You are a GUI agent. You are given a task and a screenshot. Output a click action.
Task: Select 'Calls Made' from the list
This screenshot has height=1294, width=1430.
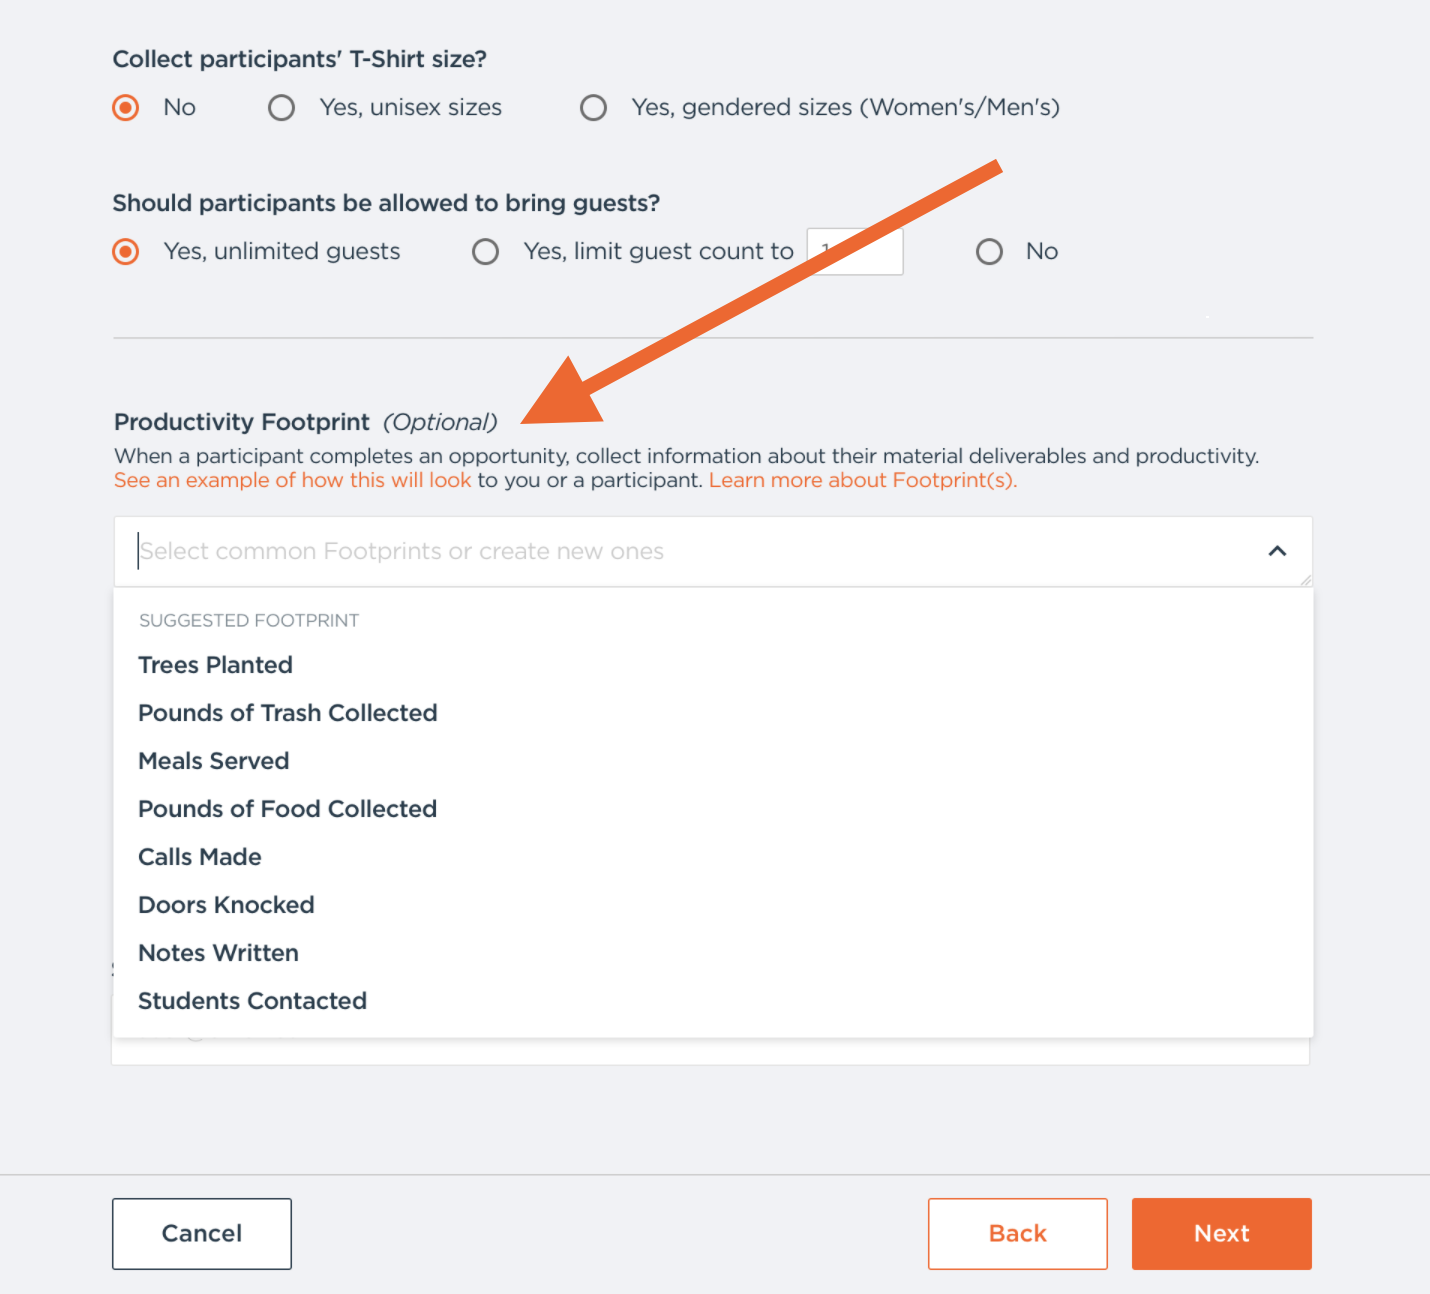(x=200, y=857)
